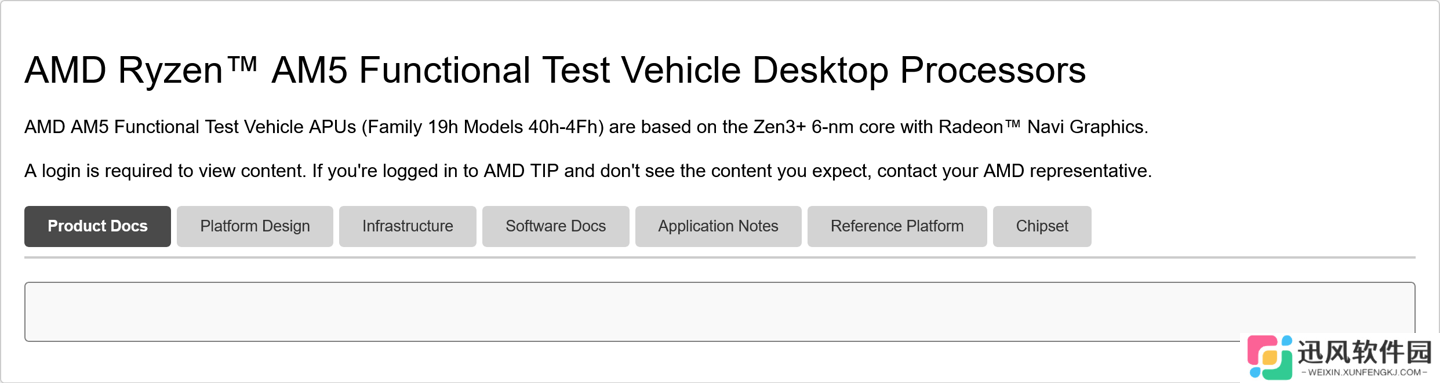Viewport: 1440px width, 383px height.
Task: Click "Functional Test Vehicle APUs" paragraph text
Action: [235, 127]
